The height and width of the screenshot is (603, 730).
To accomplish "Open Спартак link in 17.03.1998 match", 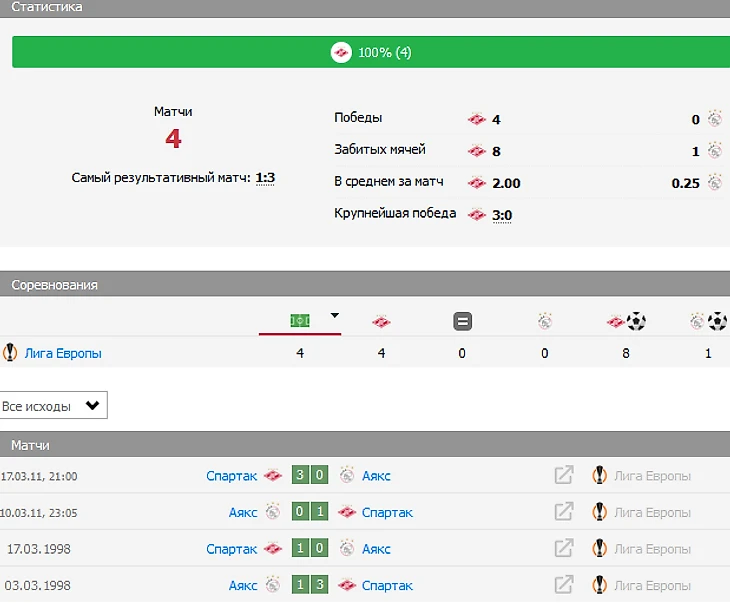I will [x=231, y=549].
